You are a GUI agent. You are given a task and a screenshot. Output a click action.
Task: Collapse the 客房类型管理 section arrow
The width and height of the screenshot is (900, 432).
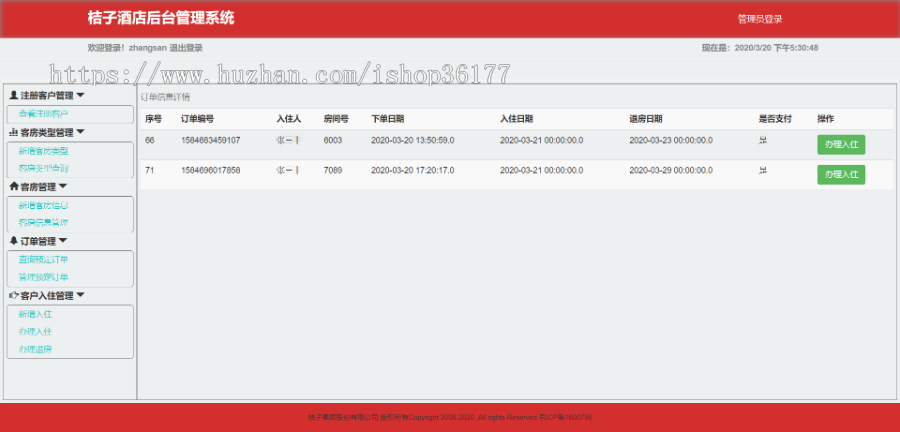(80, 133)
